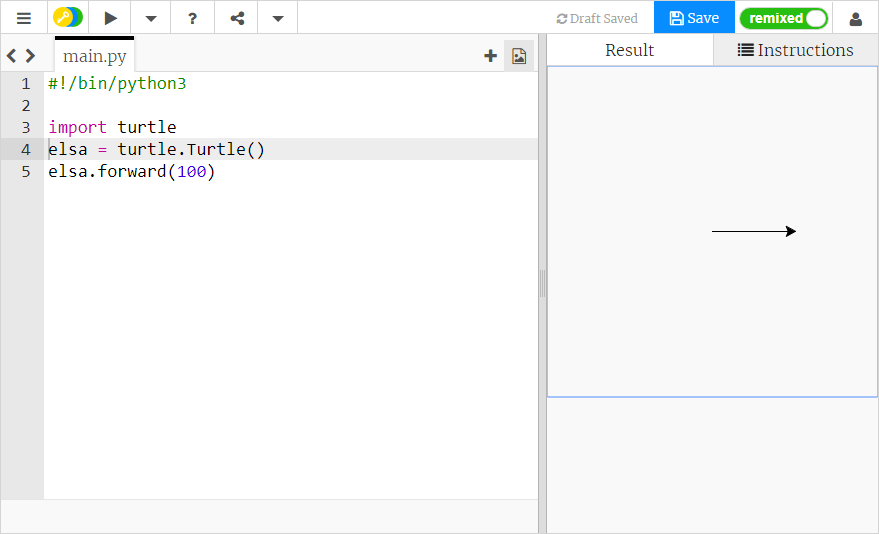Open the question mark help icon

(192, 18)
